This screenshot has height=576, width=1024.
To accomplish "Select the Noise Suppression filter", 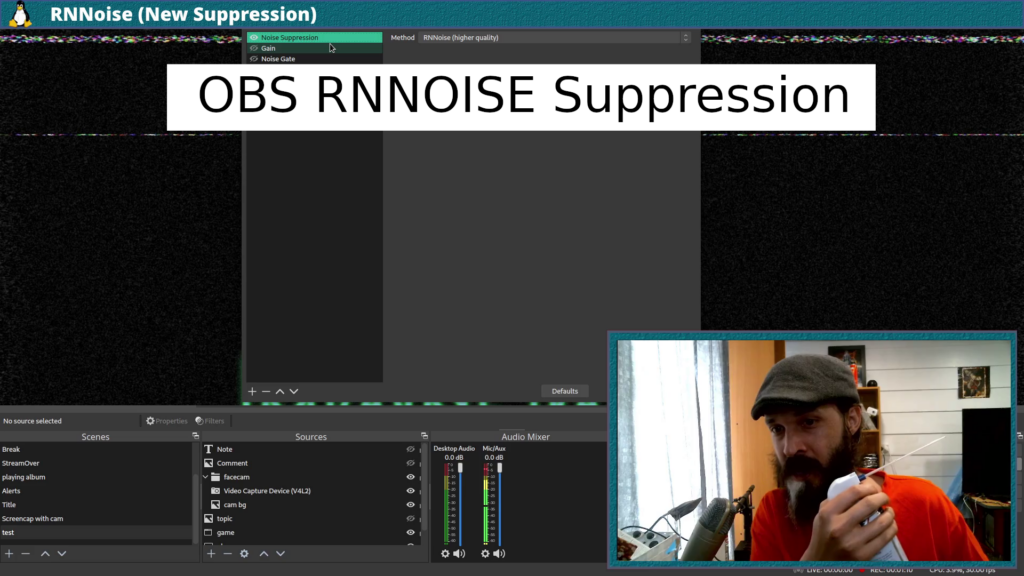I will 315,37.
